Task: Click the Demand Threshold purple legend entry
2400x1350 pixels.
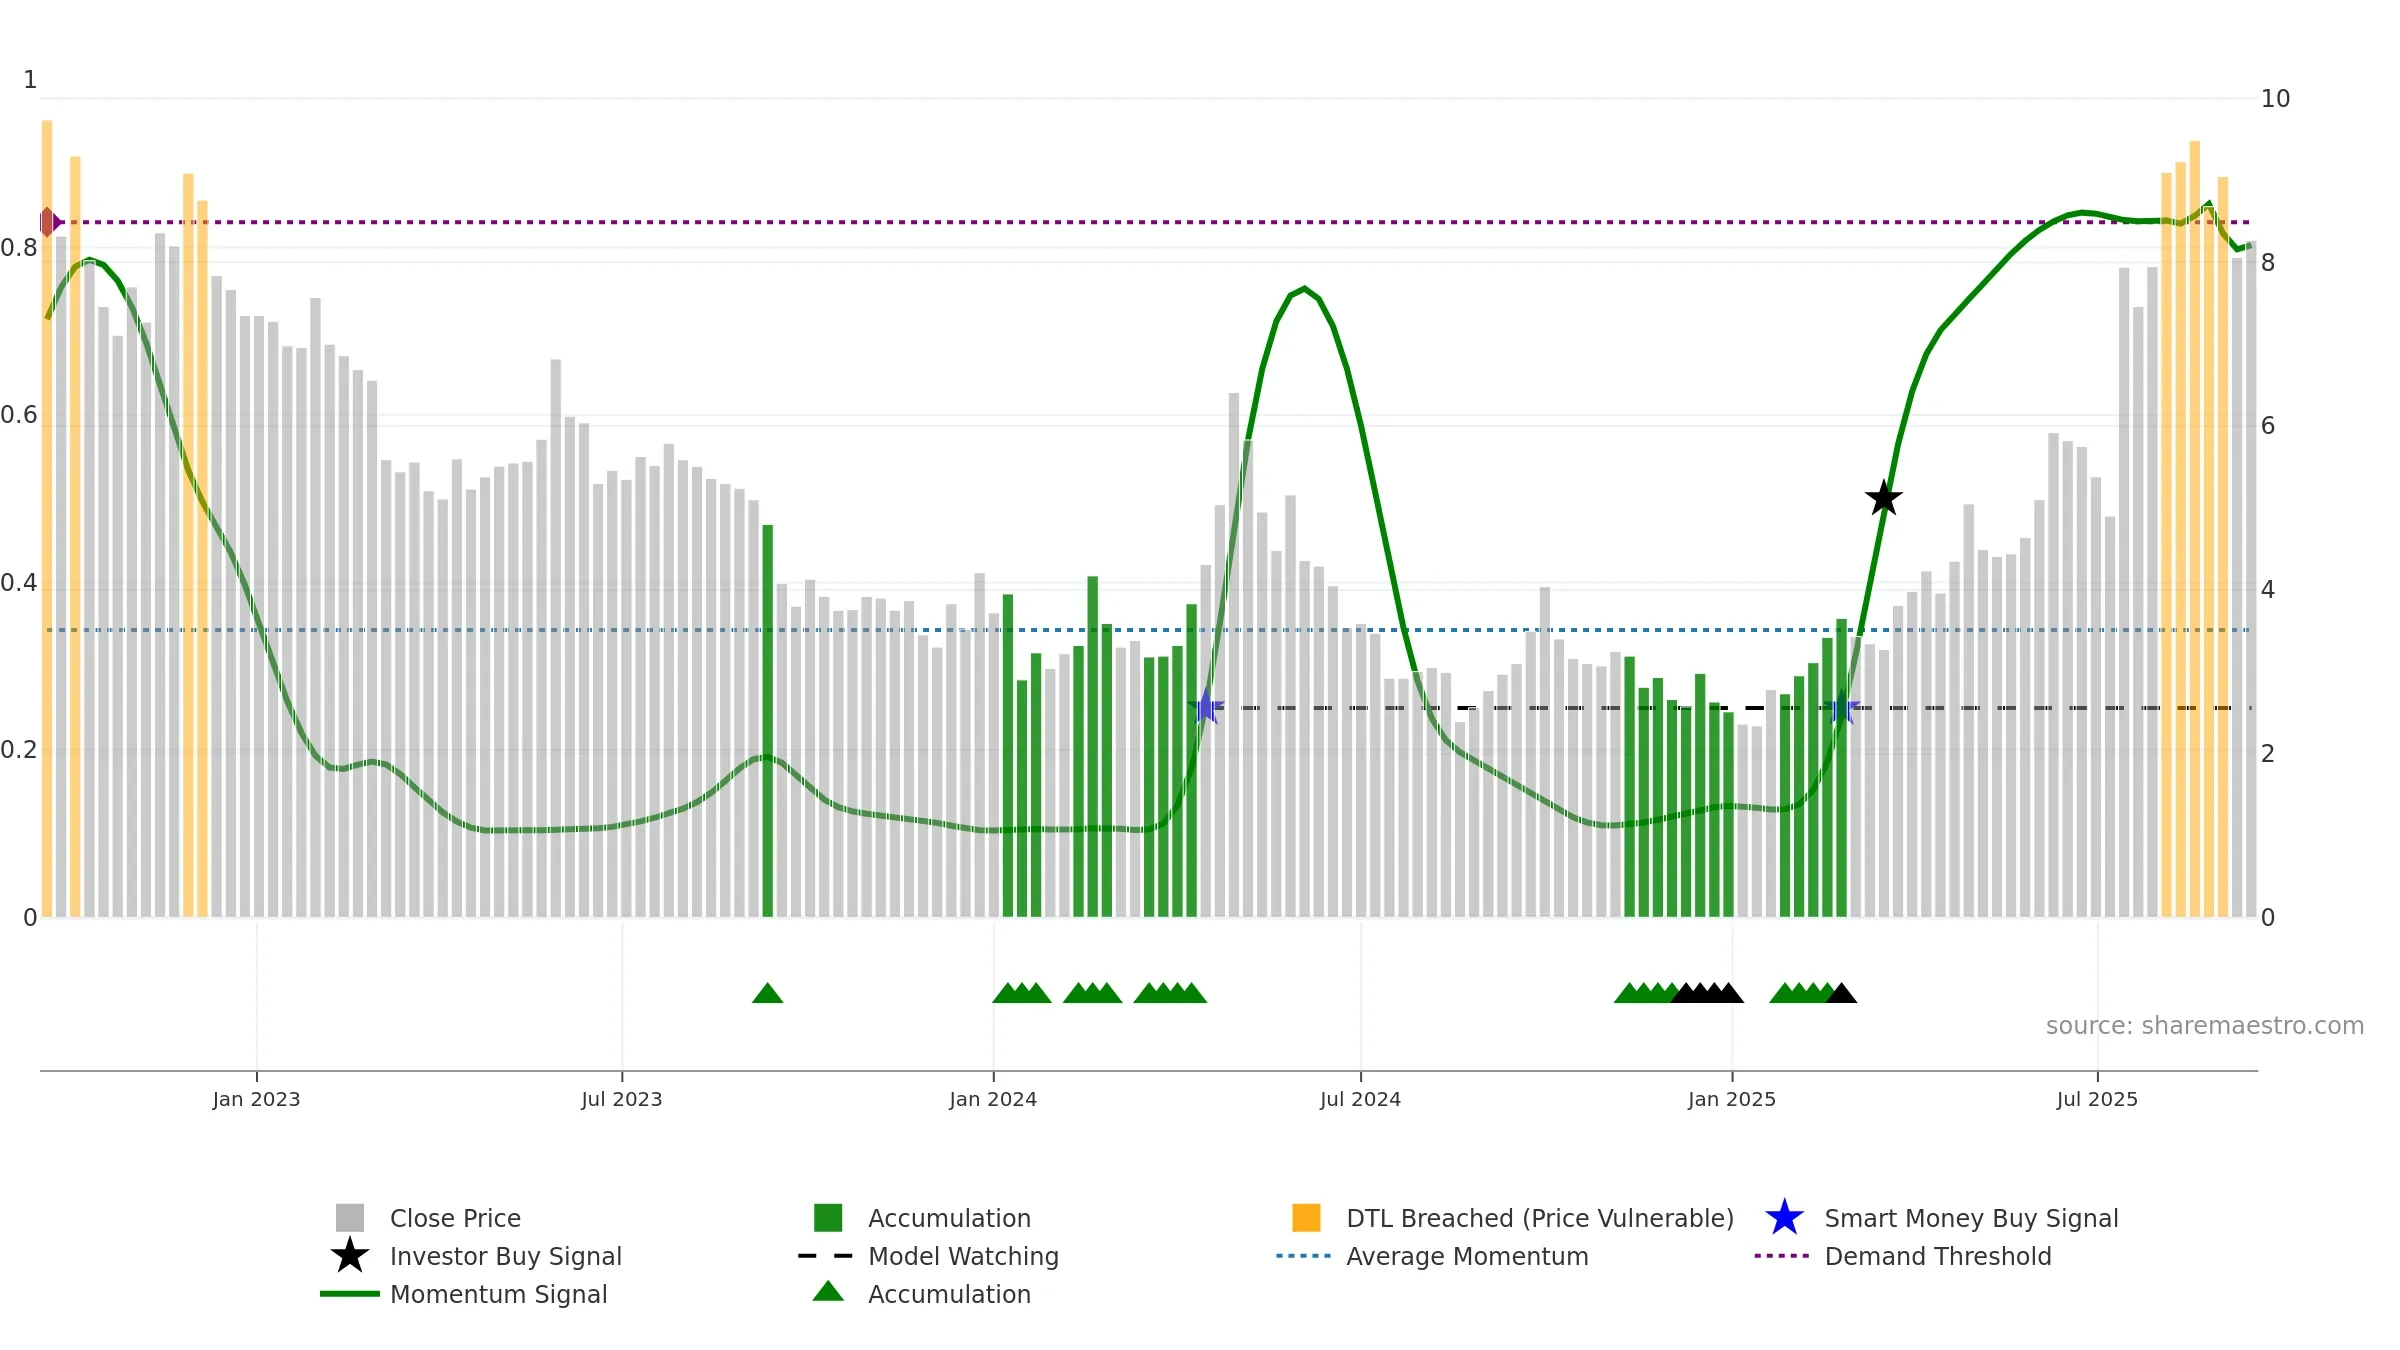Action: (x=1903, y=1256)
